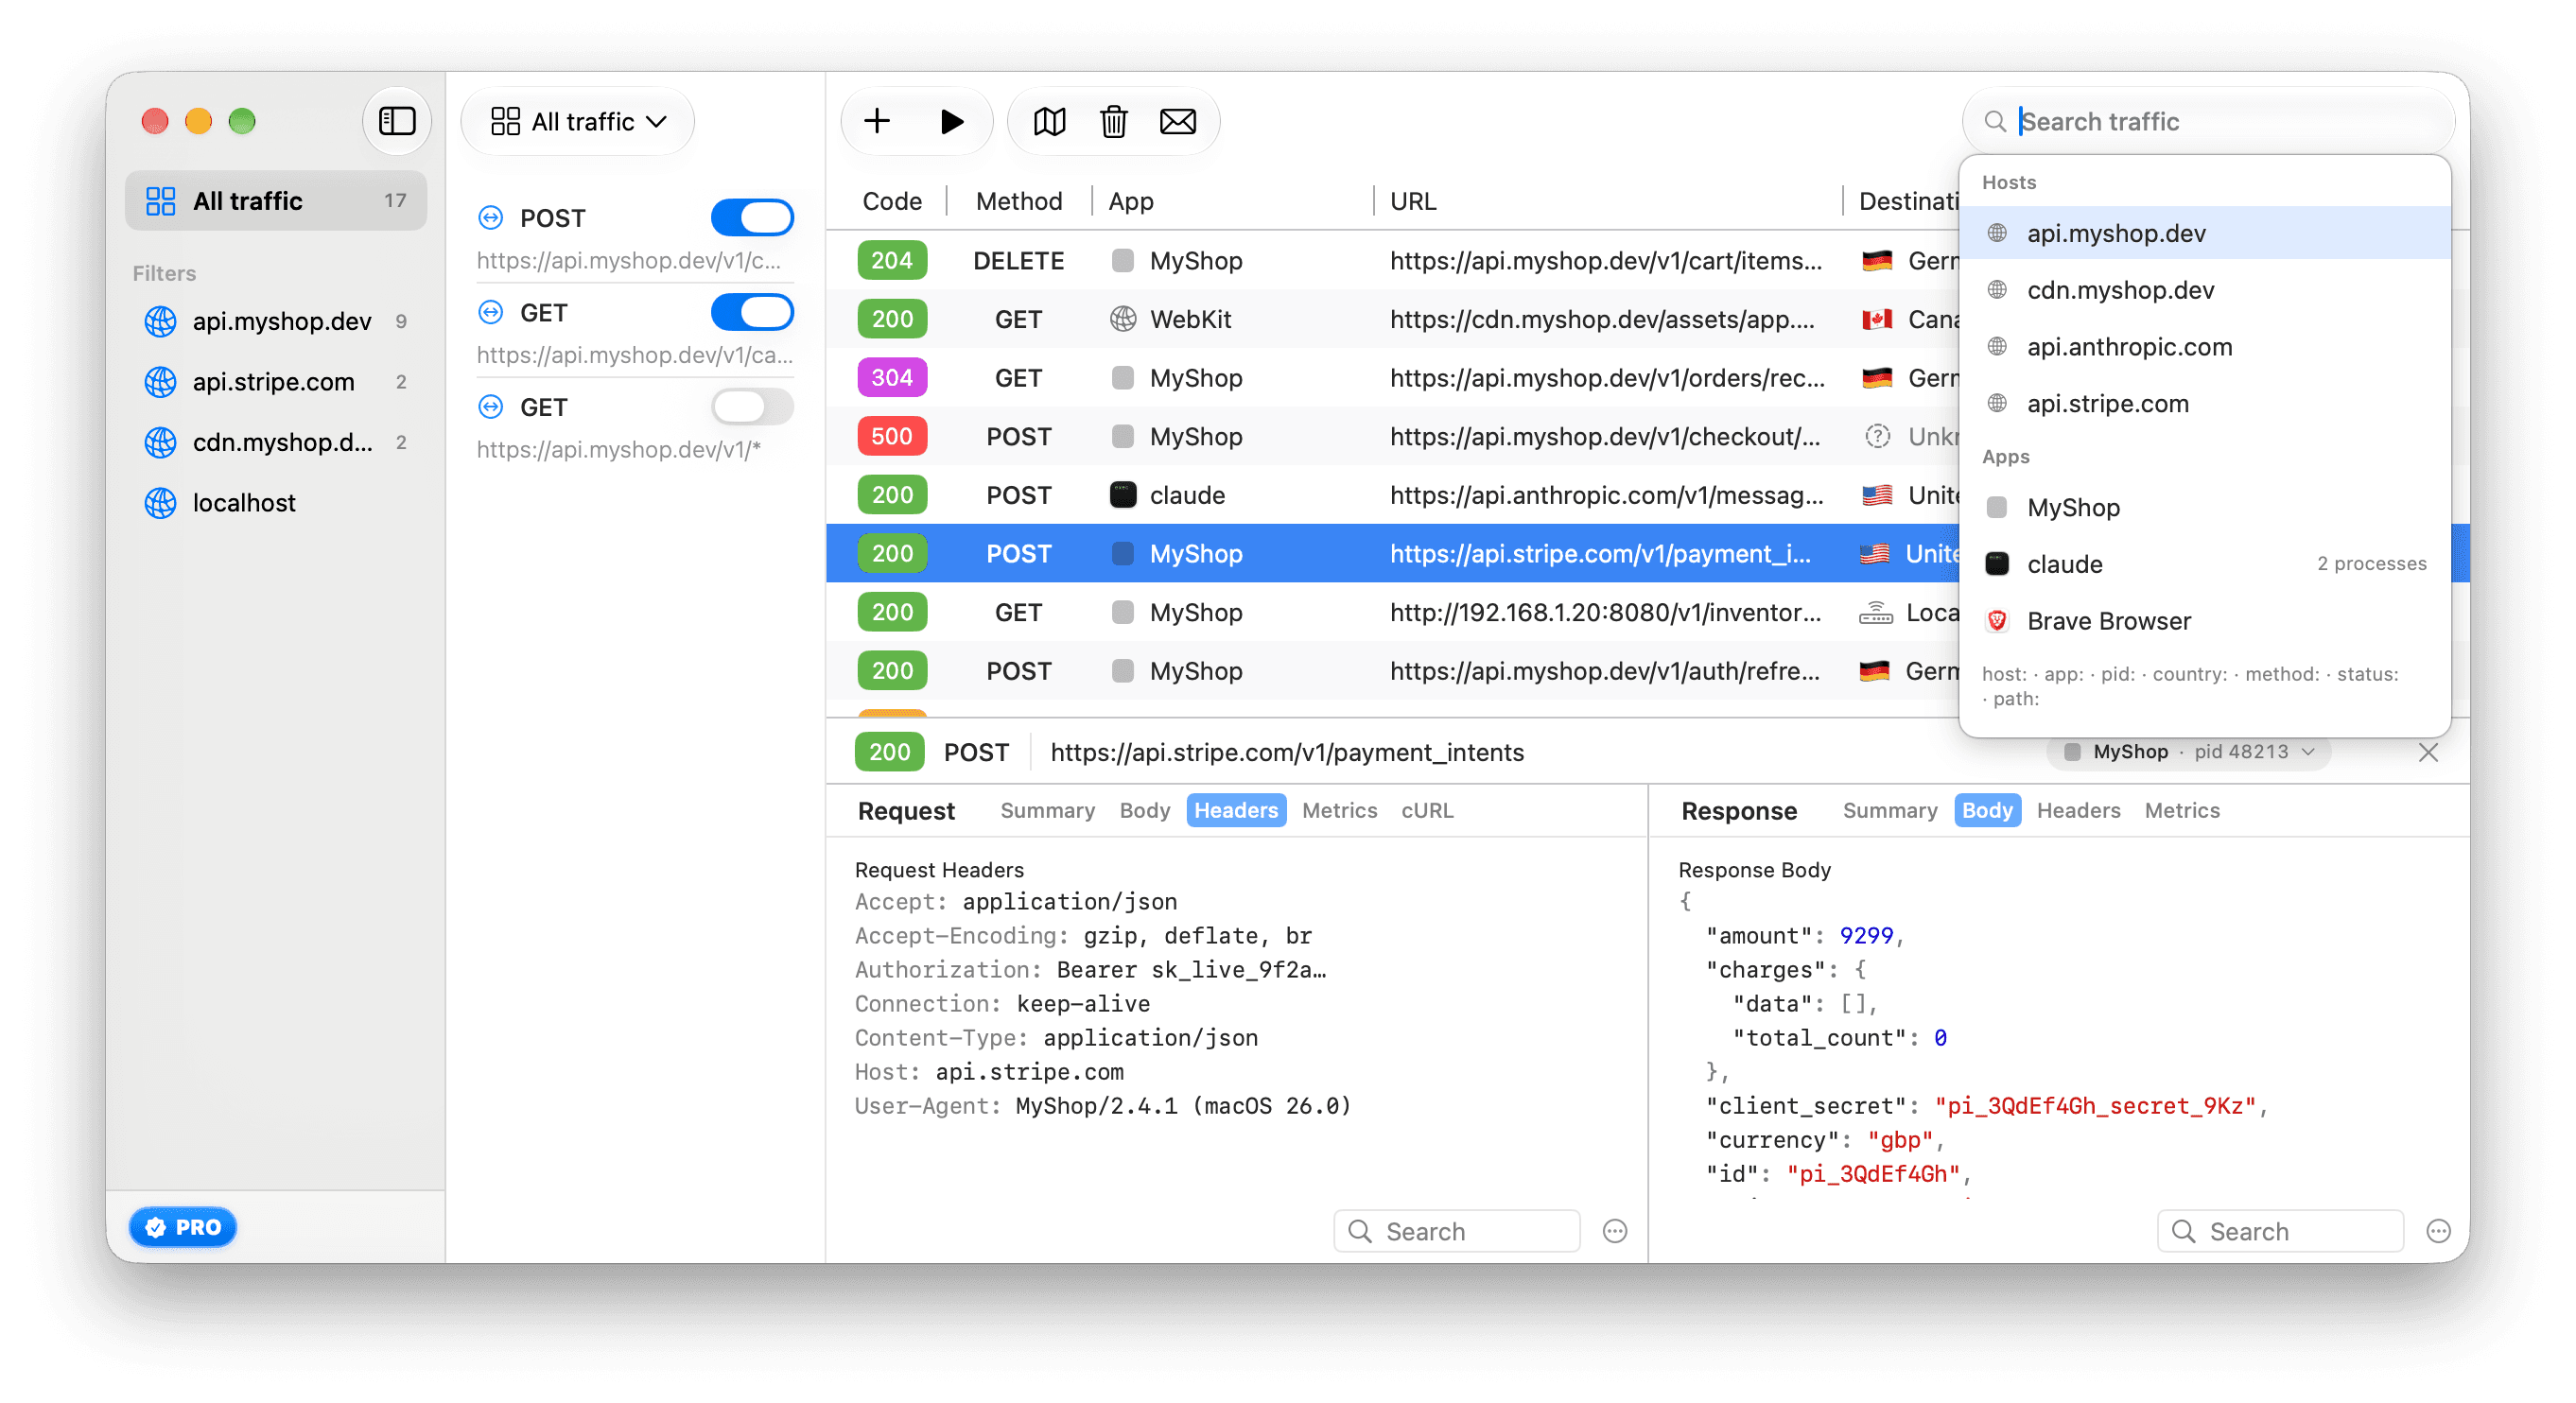Close the request detail panel
This screenshot has height=1403, width=2576.
point(2427,752)
